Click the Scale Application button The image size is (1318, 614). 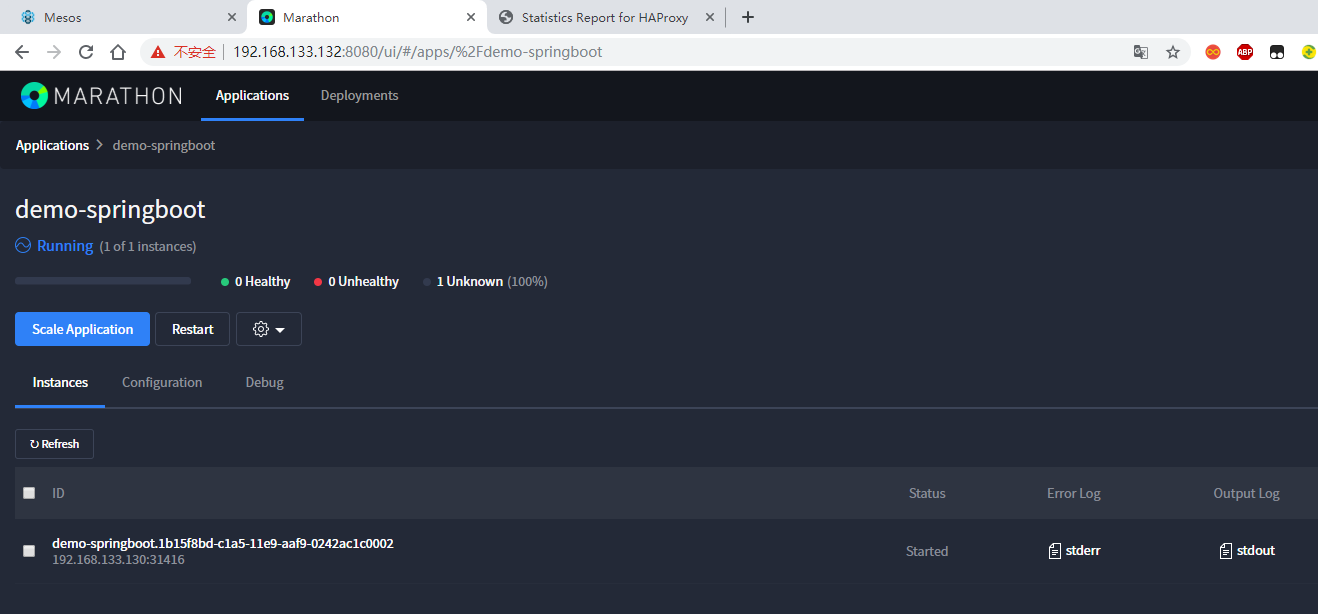(x=82, y=329)
